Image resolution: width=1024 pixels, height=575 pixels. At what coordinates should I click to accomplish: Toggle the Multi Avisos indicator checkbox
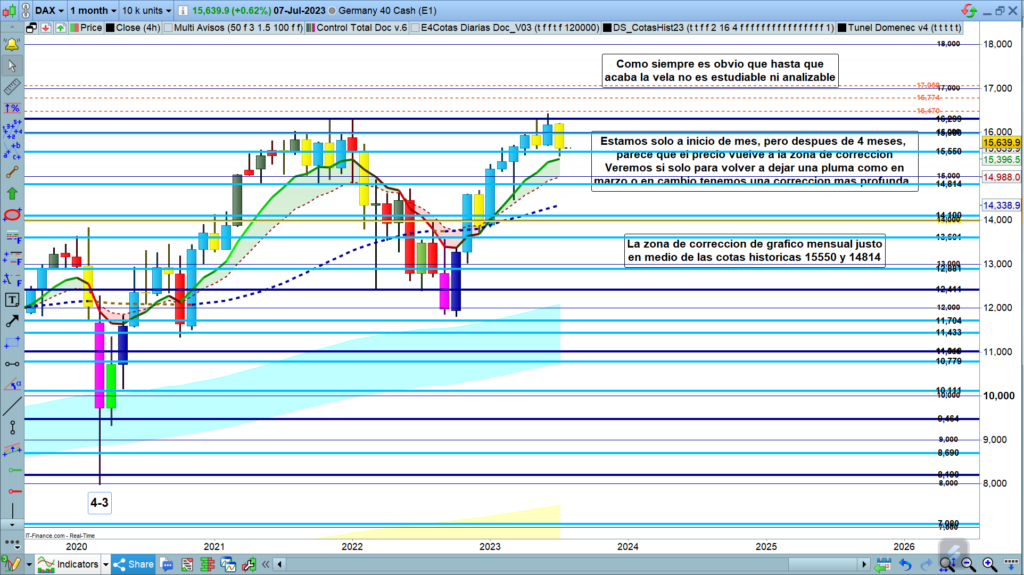[x=168, y=29]
